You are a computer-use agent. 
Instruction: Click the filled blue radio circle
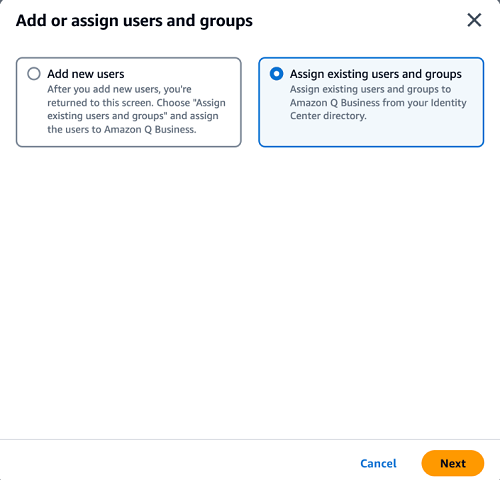(x=276, y=74)
